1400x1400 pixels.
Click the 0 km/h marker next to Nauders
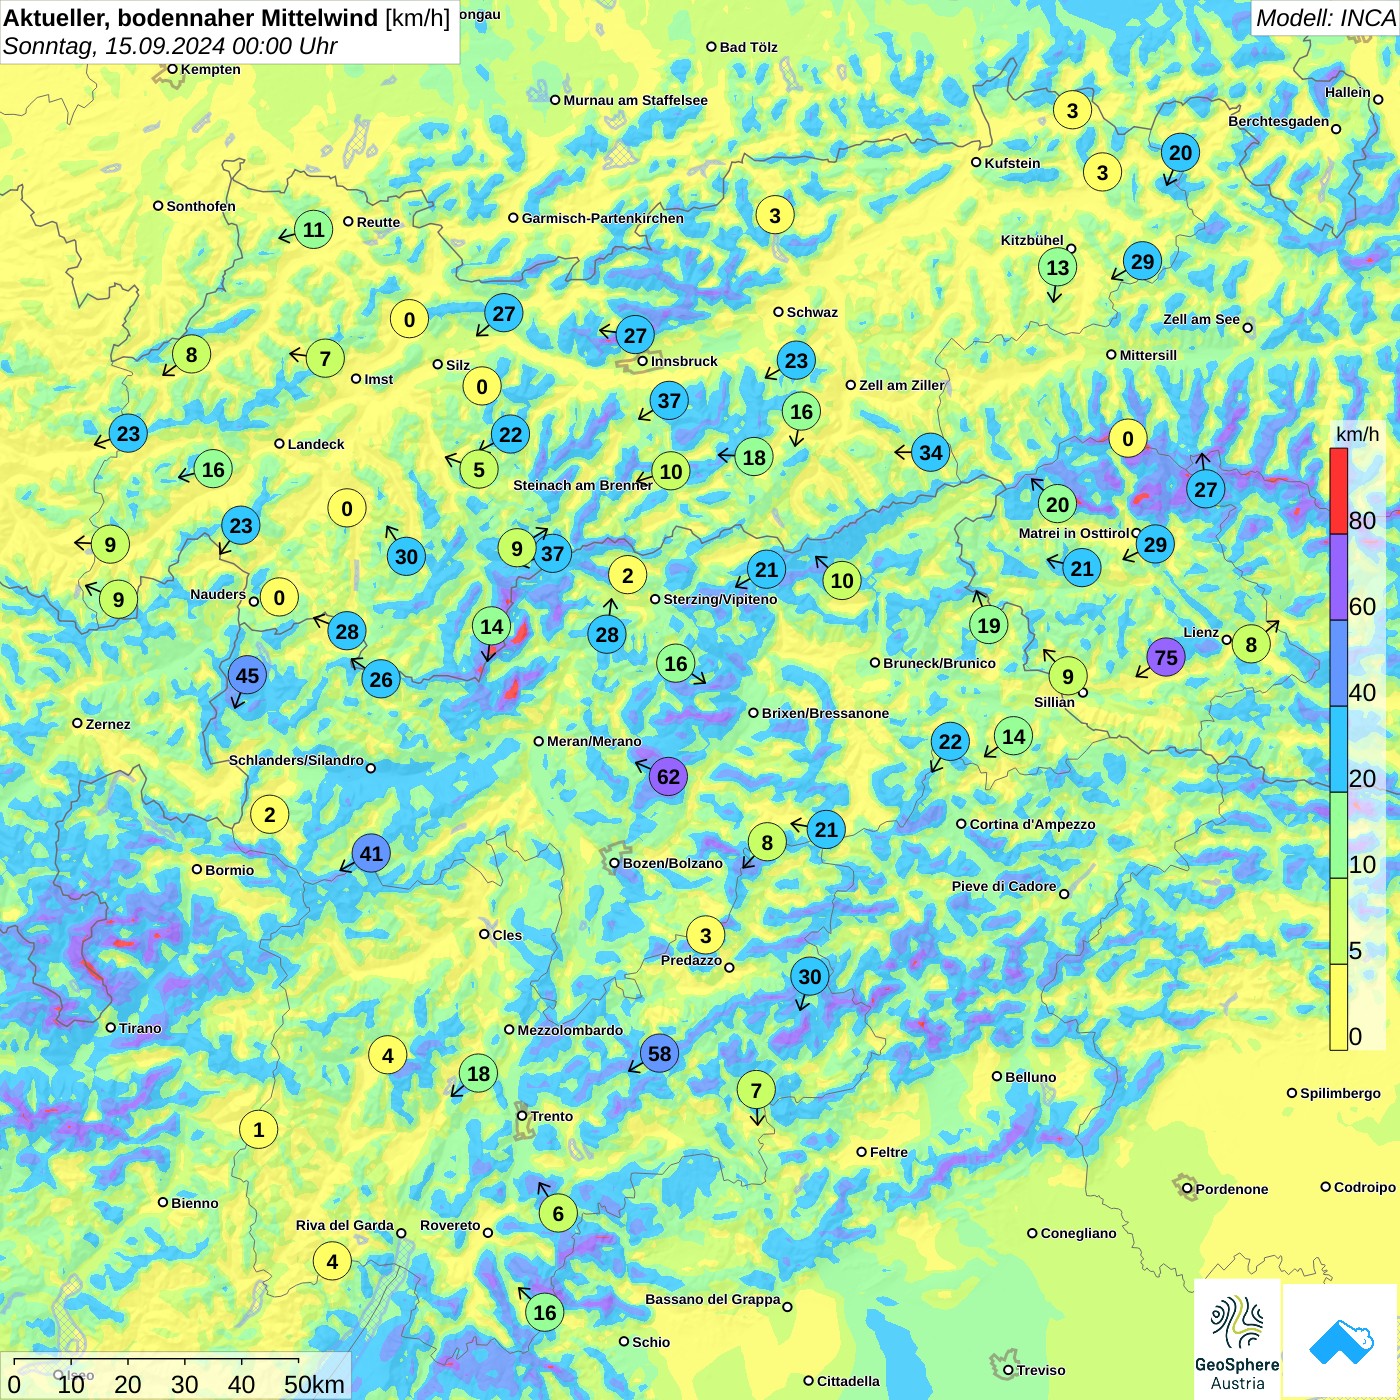pos(279,598)
